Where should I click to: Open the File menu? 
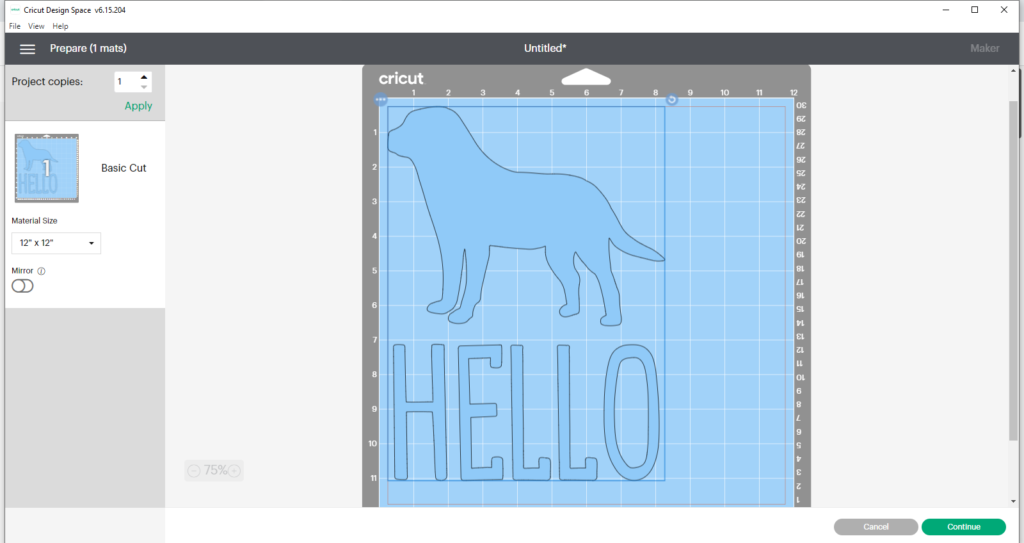click(x=14, y=26)
